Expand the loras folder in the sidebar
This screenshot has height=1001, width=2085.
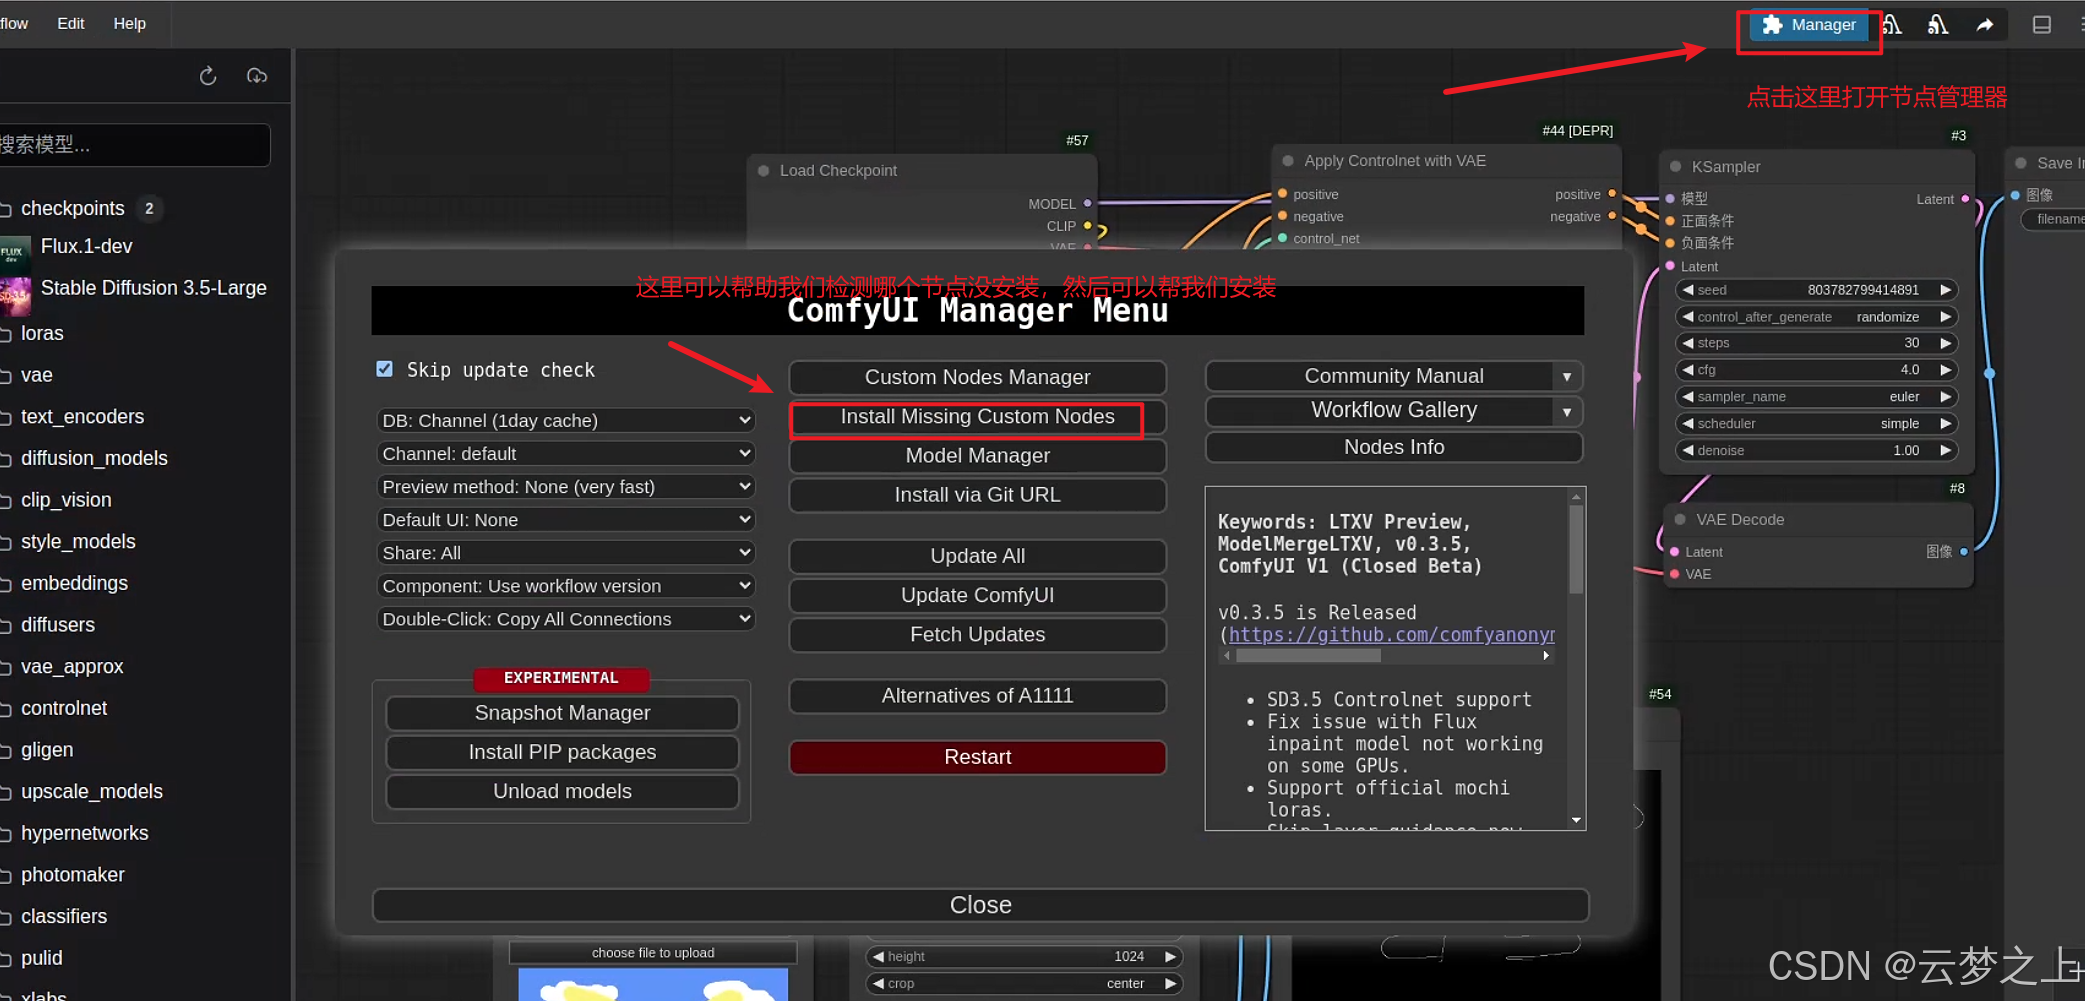pyautogui.click(x=42, y=333)
